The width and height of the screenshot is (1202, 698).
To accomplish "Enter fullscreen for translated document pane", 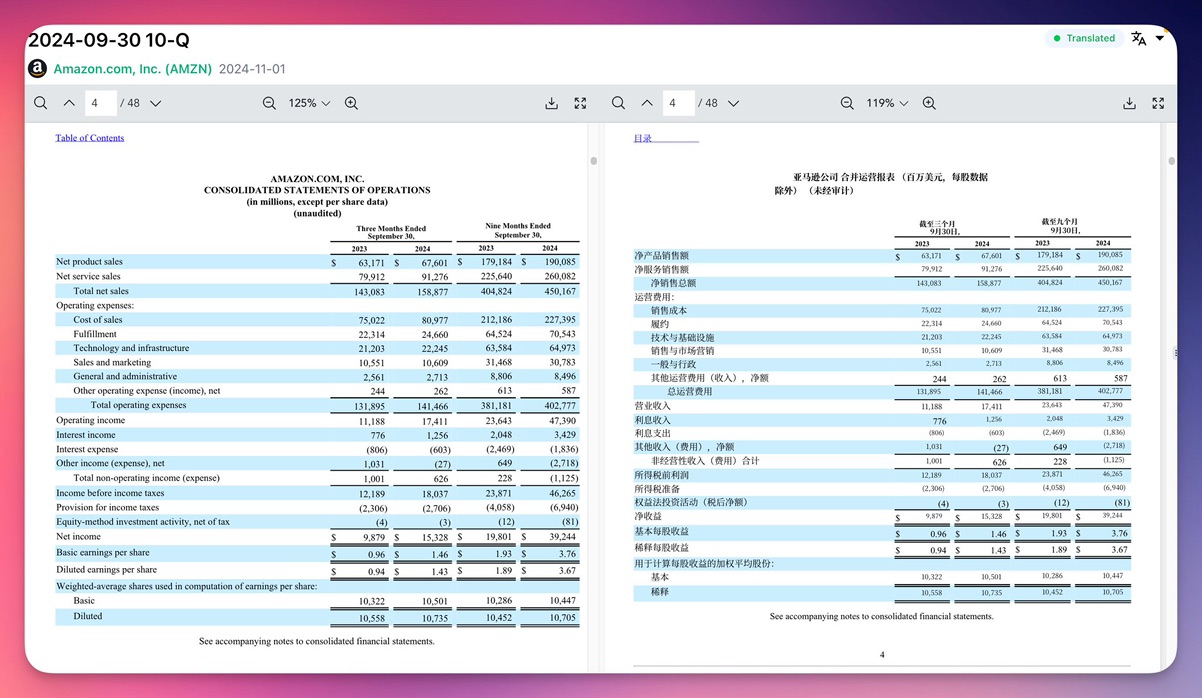I will 1158,103.
